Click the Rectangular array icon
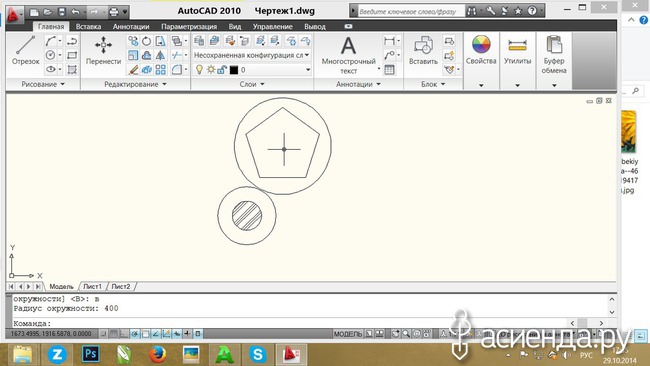 (x=160, y=70)
